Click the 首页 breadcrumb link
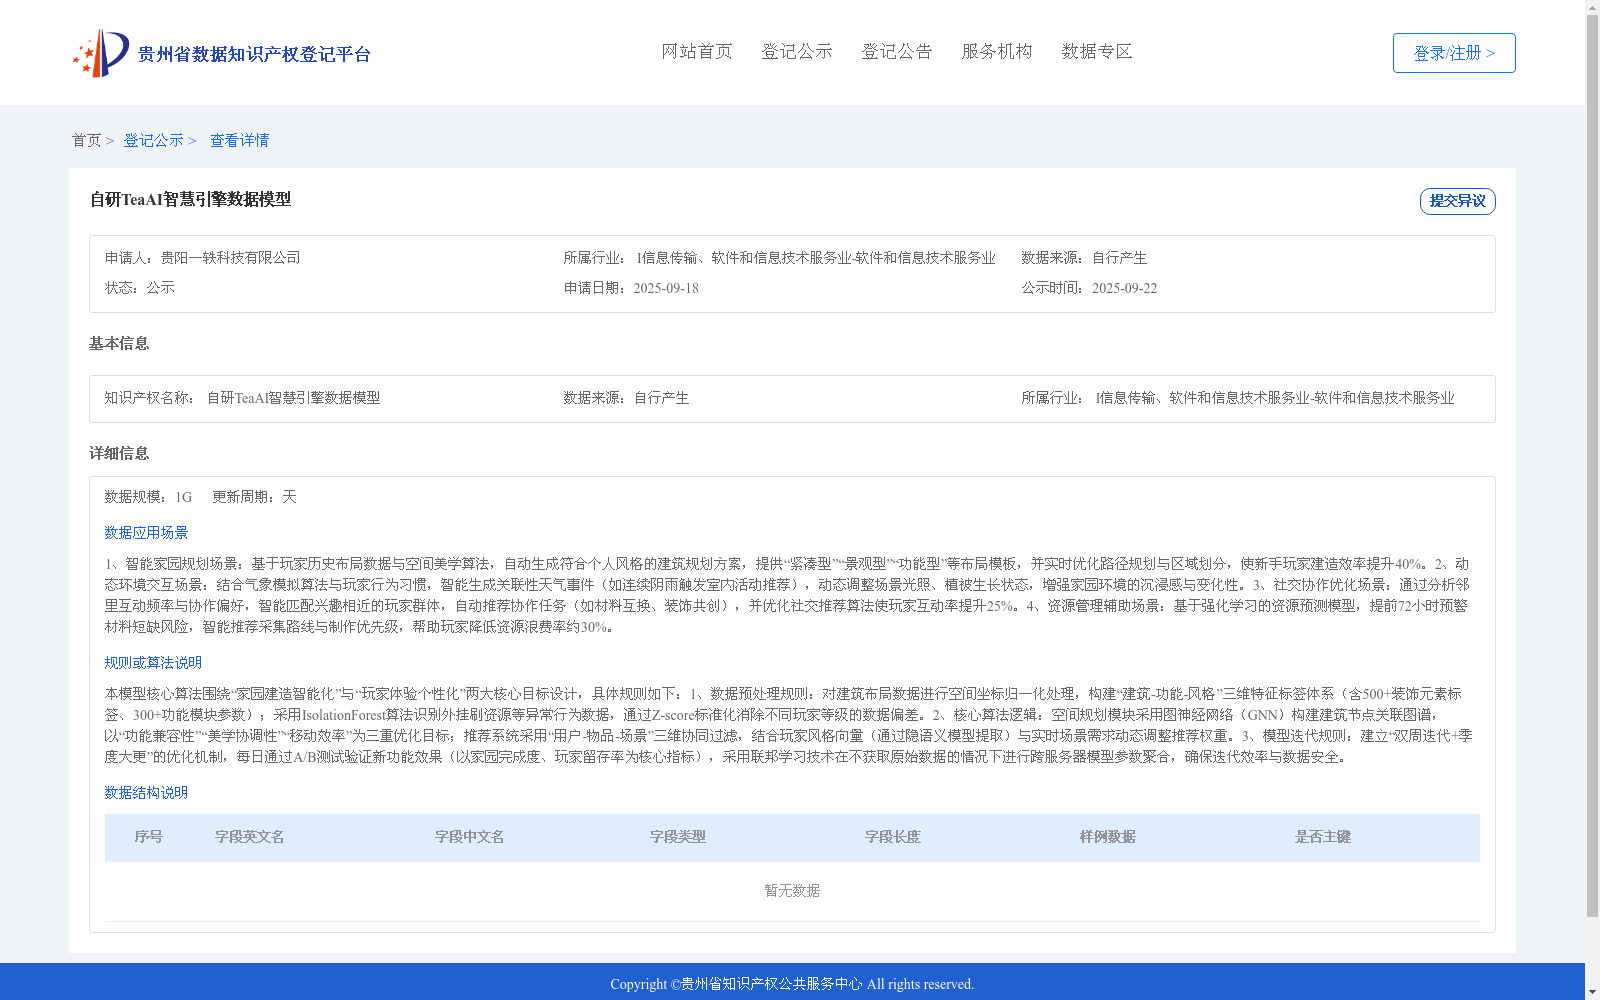The image size is (1600, 1000). tap(86, 141)
